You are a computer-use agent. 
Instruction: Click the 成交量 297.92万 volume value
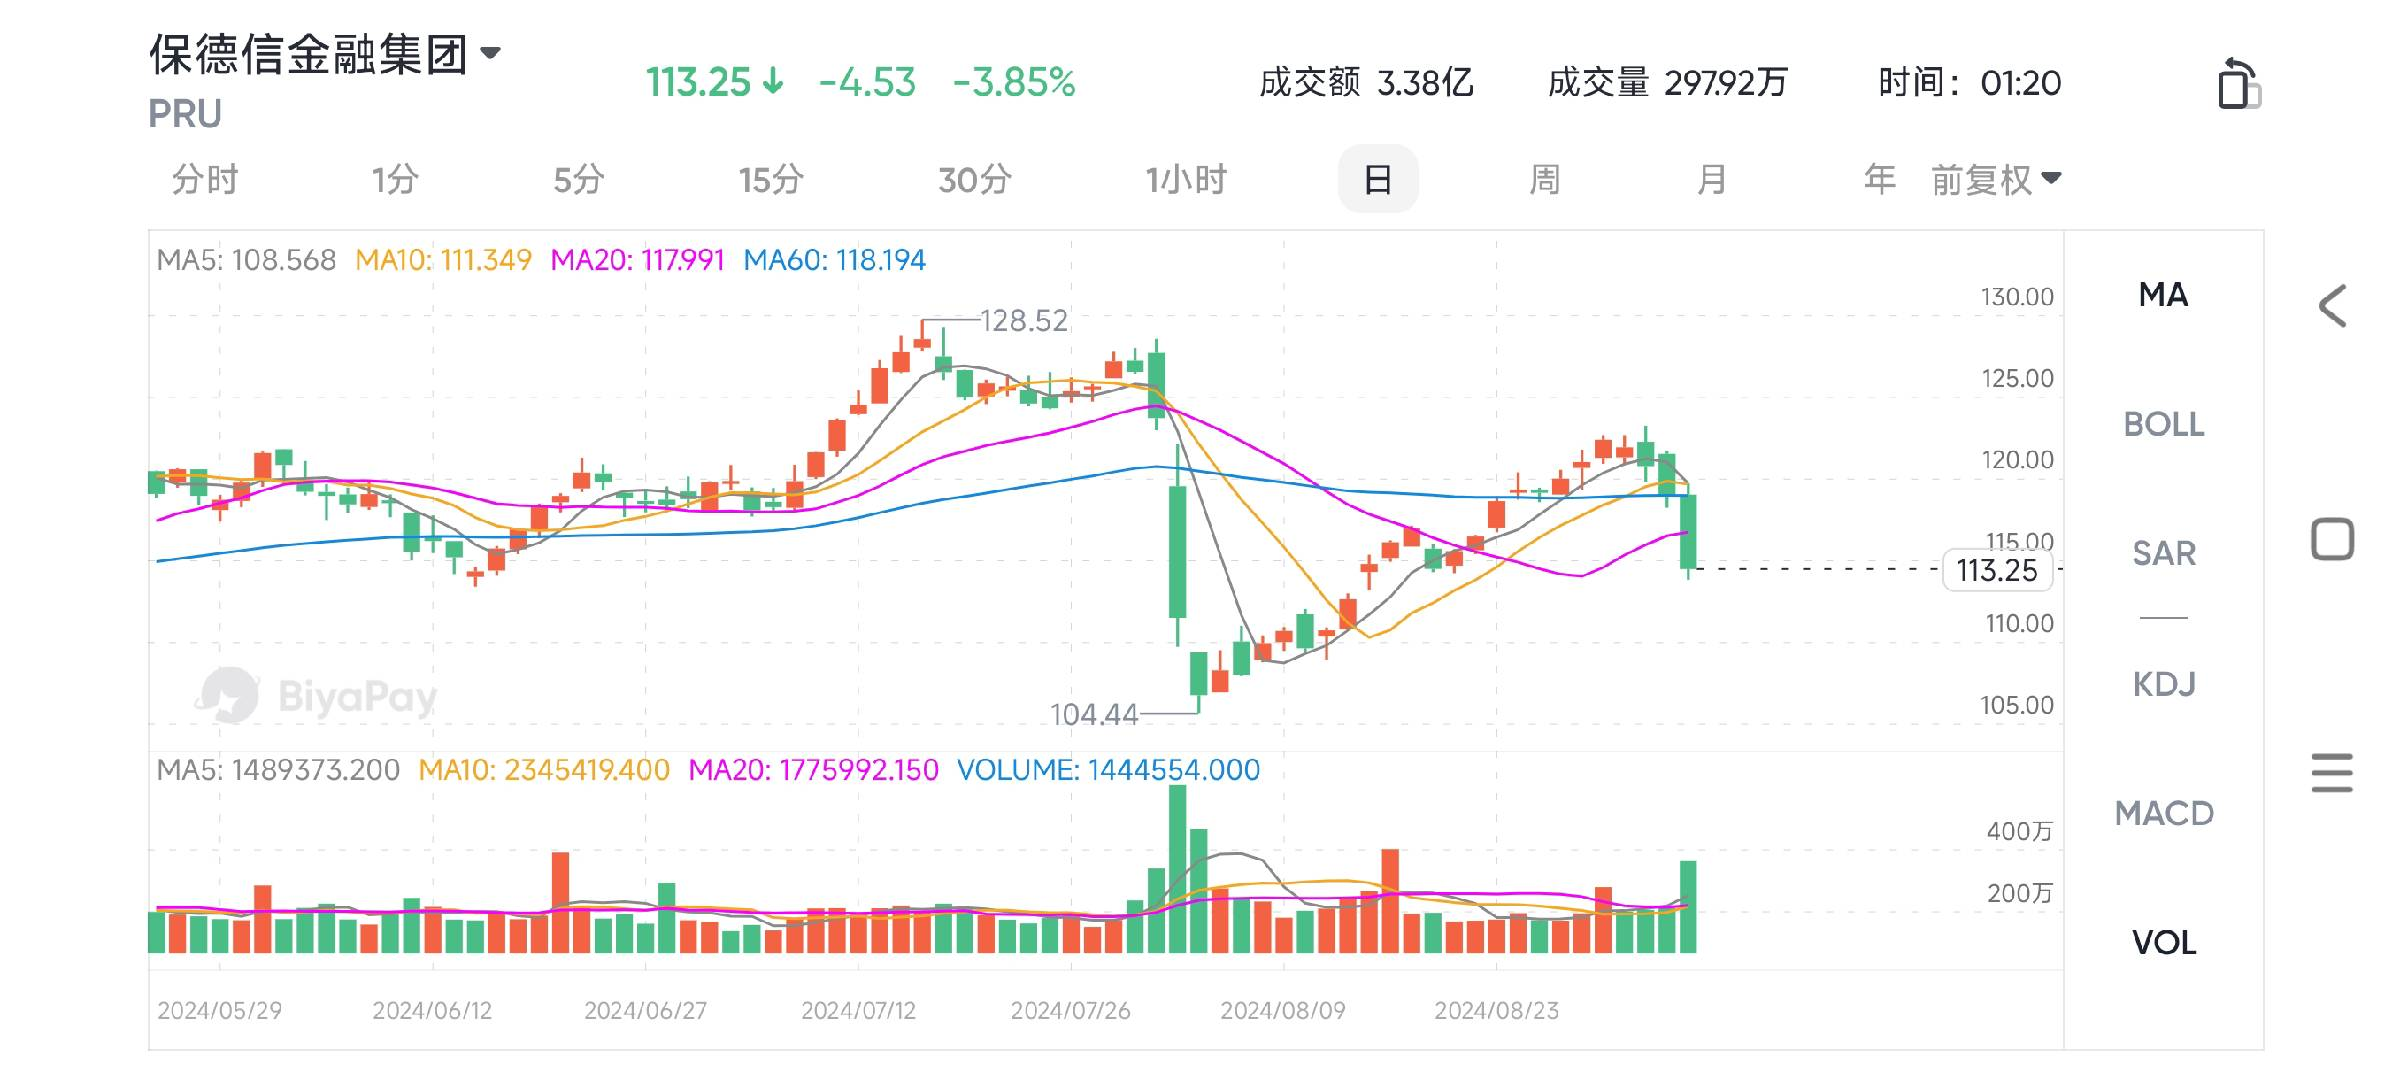[x=1667, y=82]
